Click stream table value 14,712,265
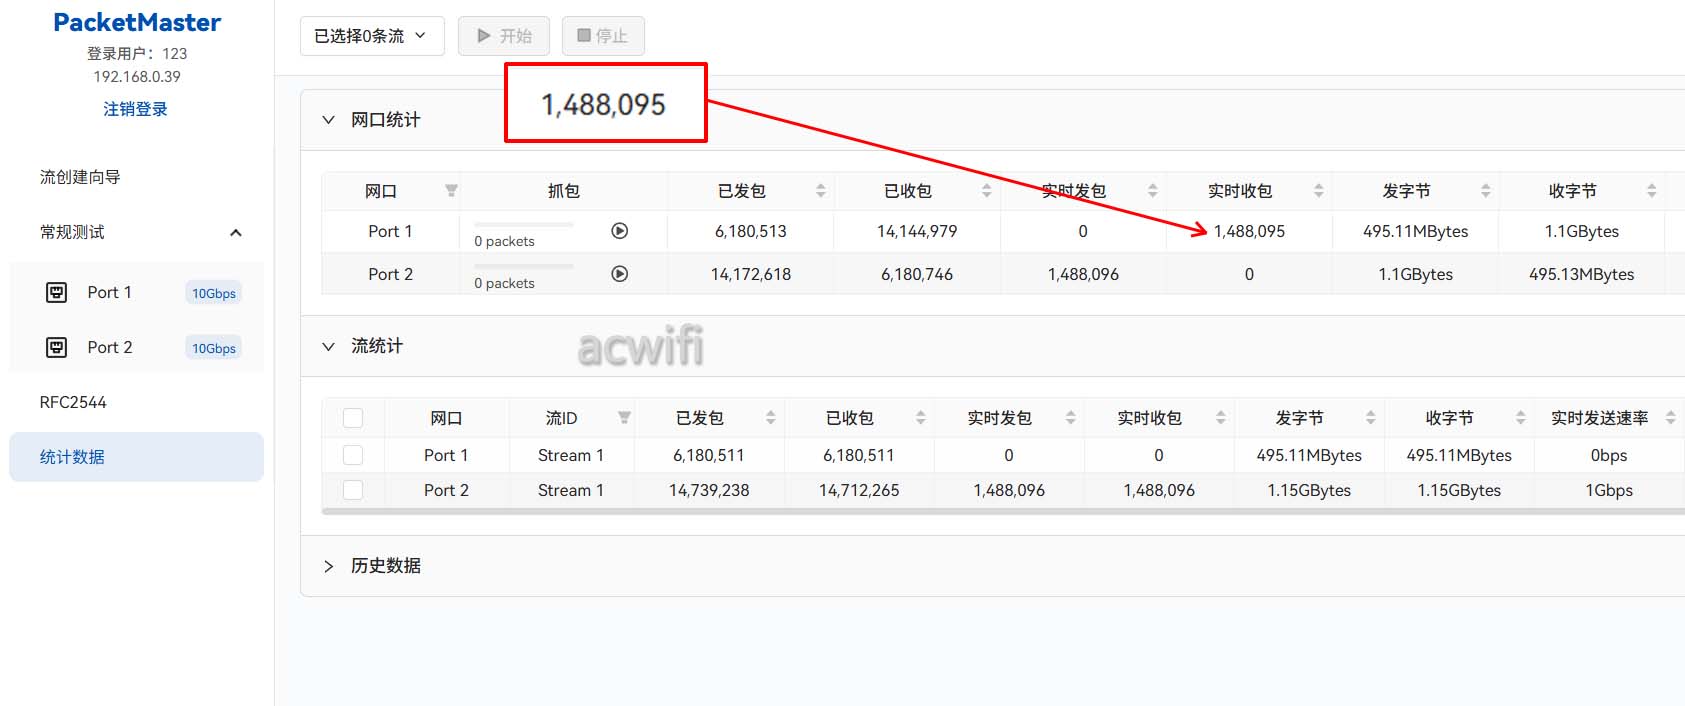 [859, 490]
